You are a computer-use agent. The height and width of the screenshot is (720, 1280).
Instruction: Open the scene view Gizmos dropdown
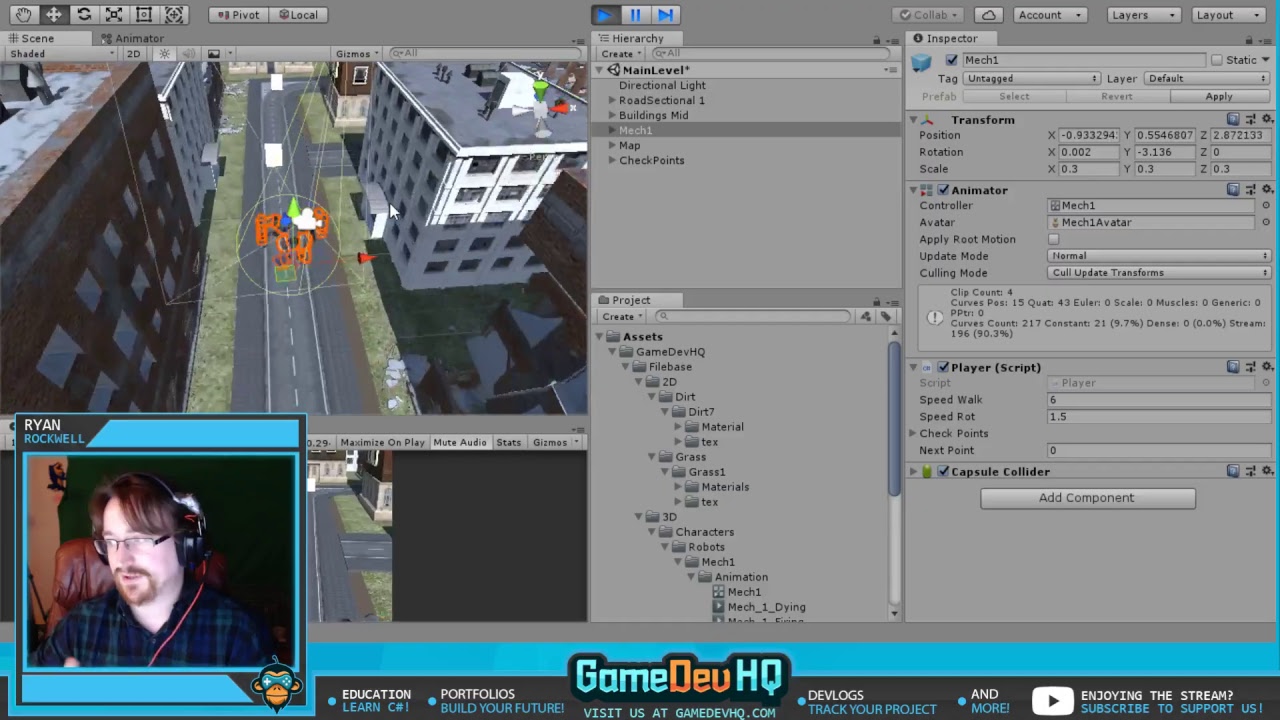pyautogui.click(x=357, y=54)
